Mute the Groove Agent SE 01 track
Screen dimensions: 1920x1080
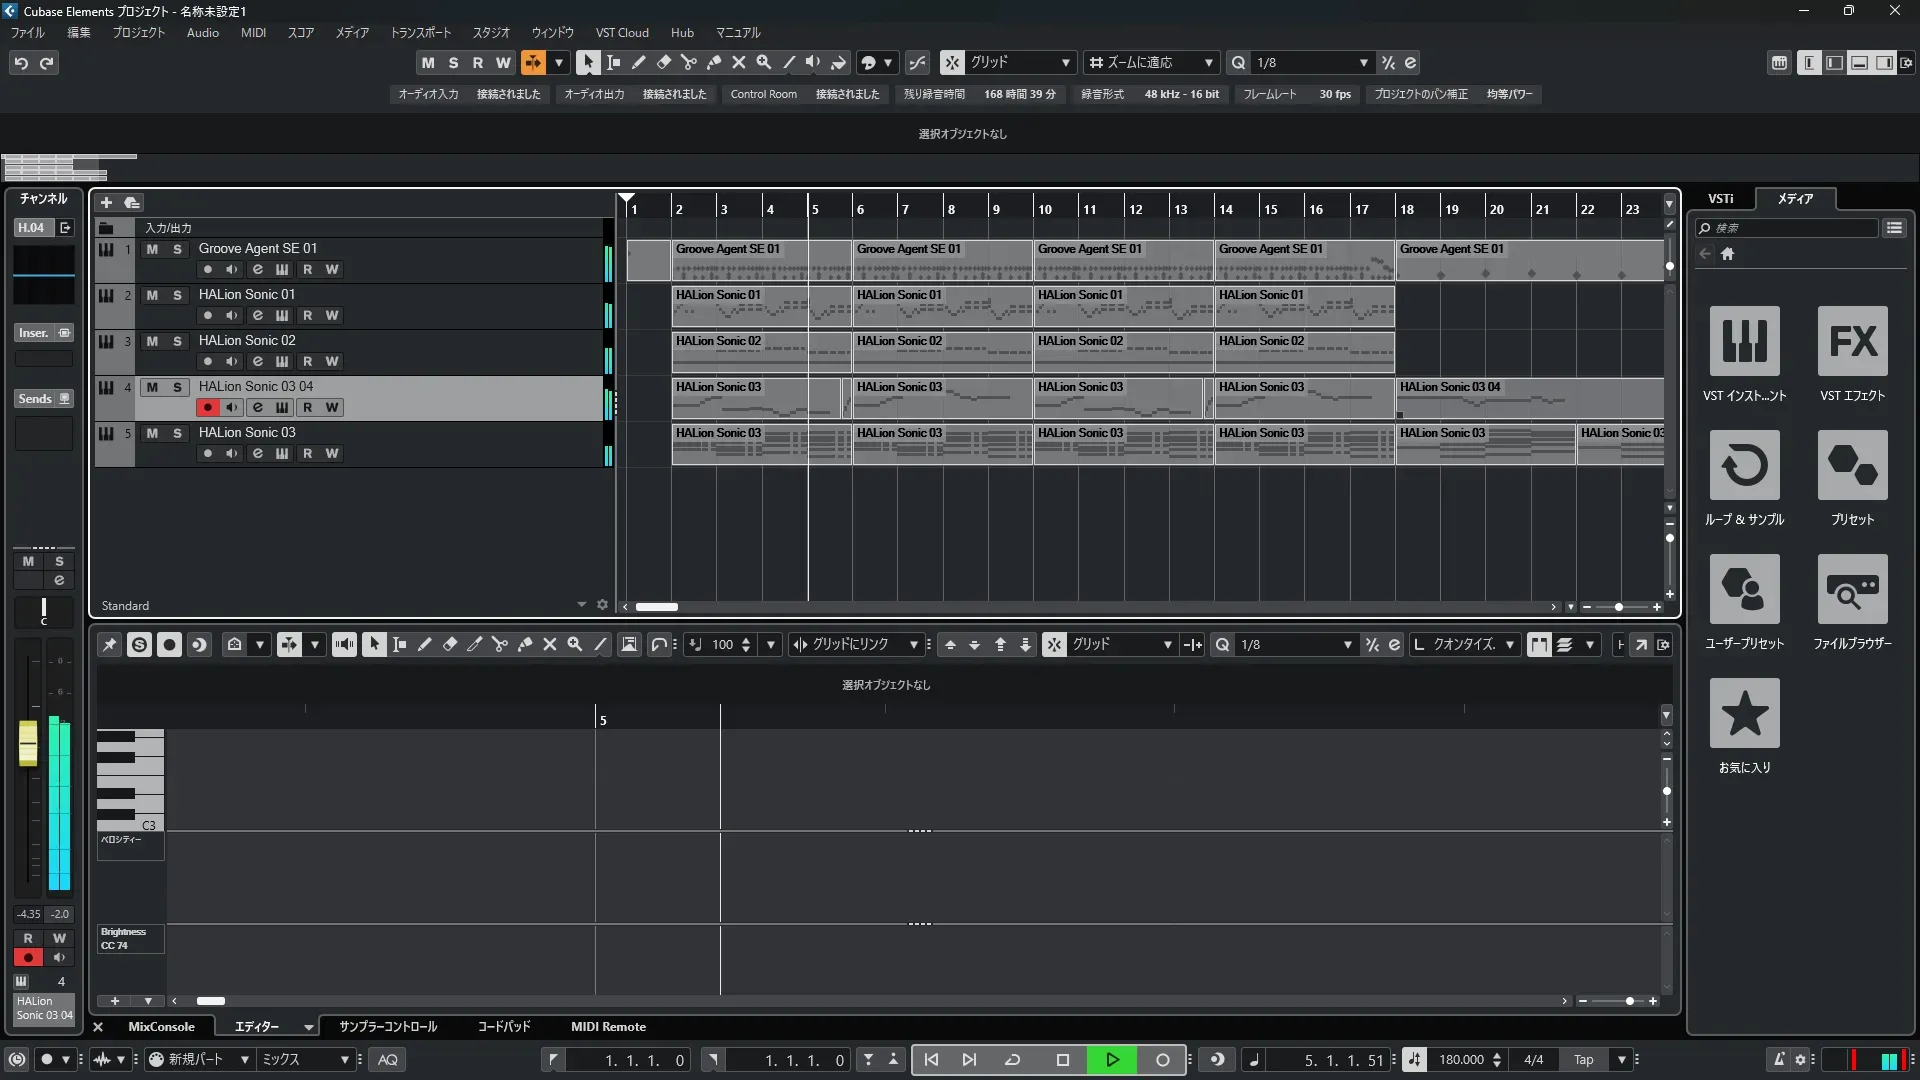pos(152,249)
